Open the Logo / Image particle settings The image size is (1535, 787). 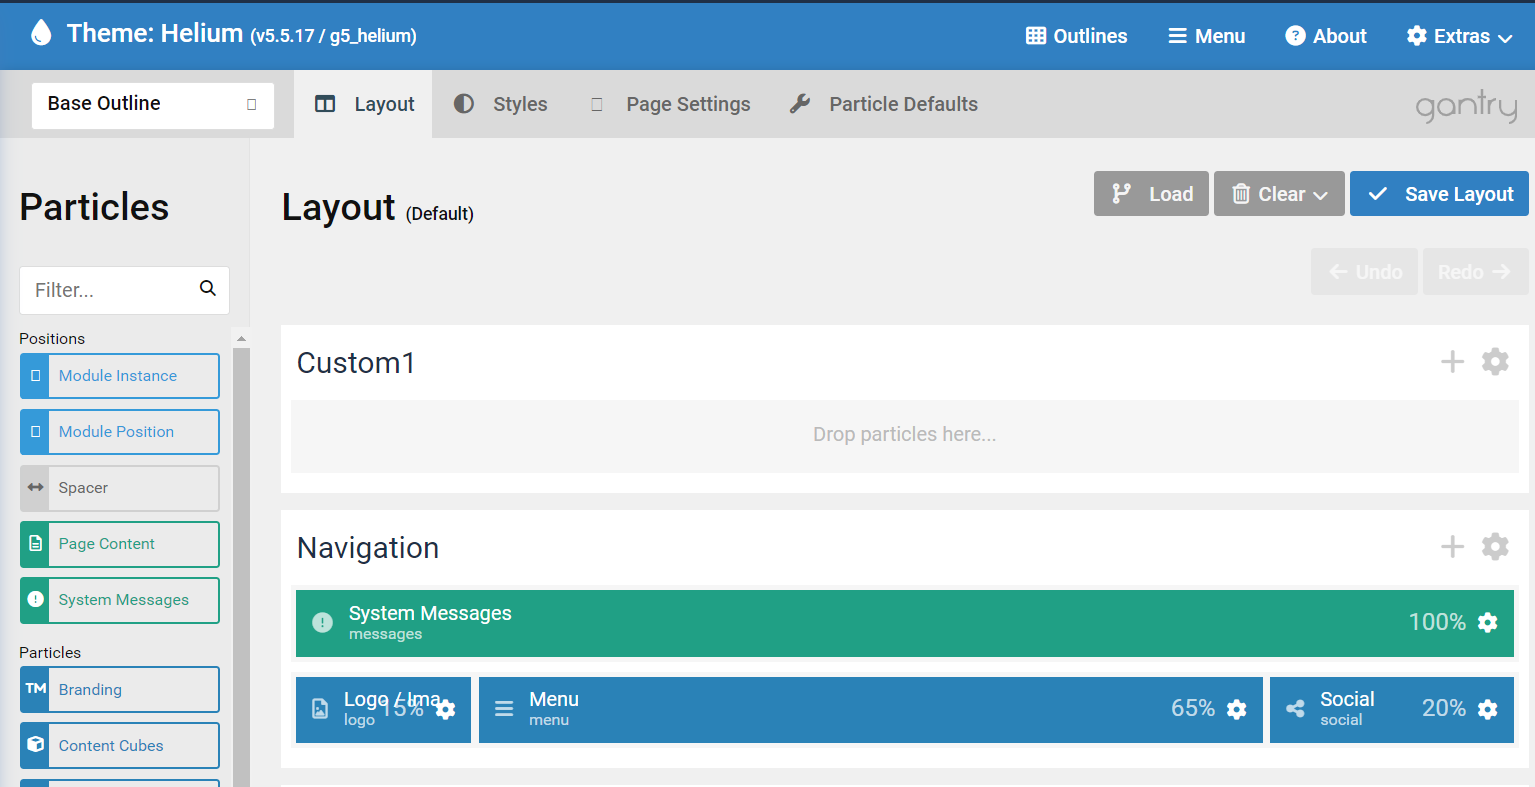[444, 709]
